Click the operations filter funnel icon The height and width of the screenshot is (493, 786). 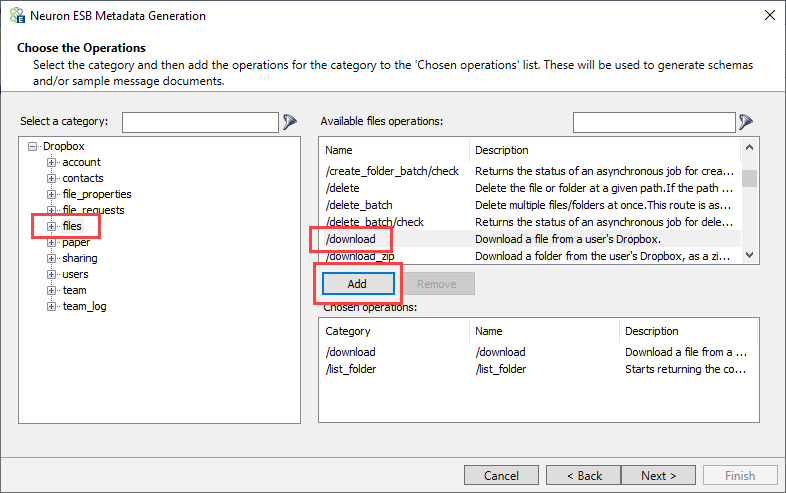click(x=746, y=121)
